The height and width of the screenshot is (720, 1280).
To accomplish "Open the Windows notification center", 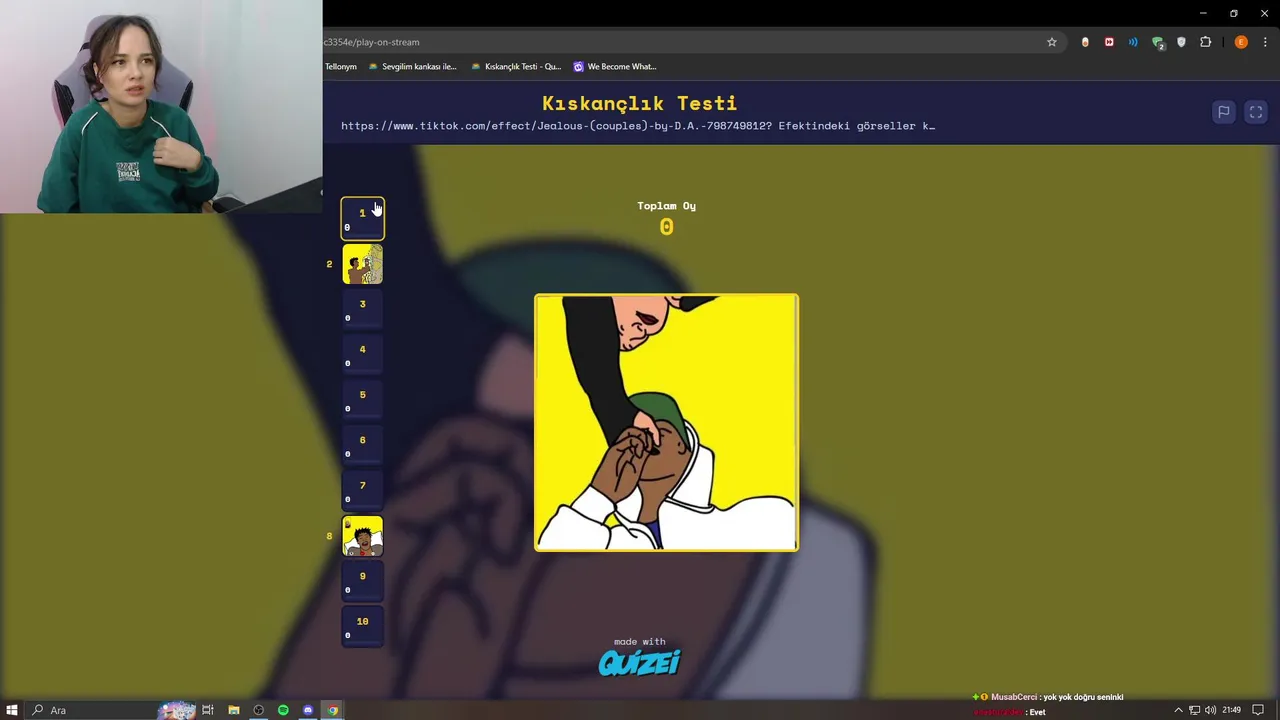I will click(x=1258, y=710).
